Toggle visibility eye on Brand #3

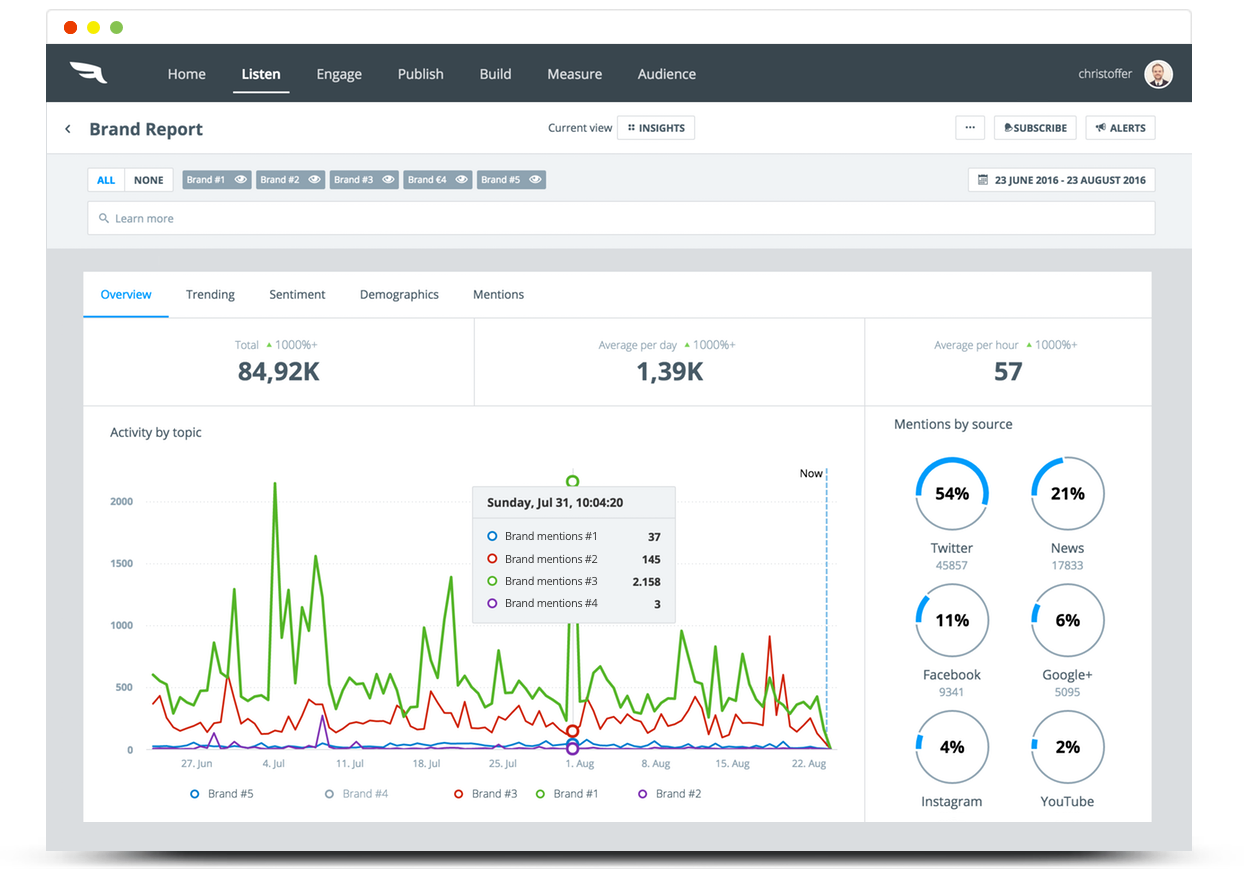[388, 180]
